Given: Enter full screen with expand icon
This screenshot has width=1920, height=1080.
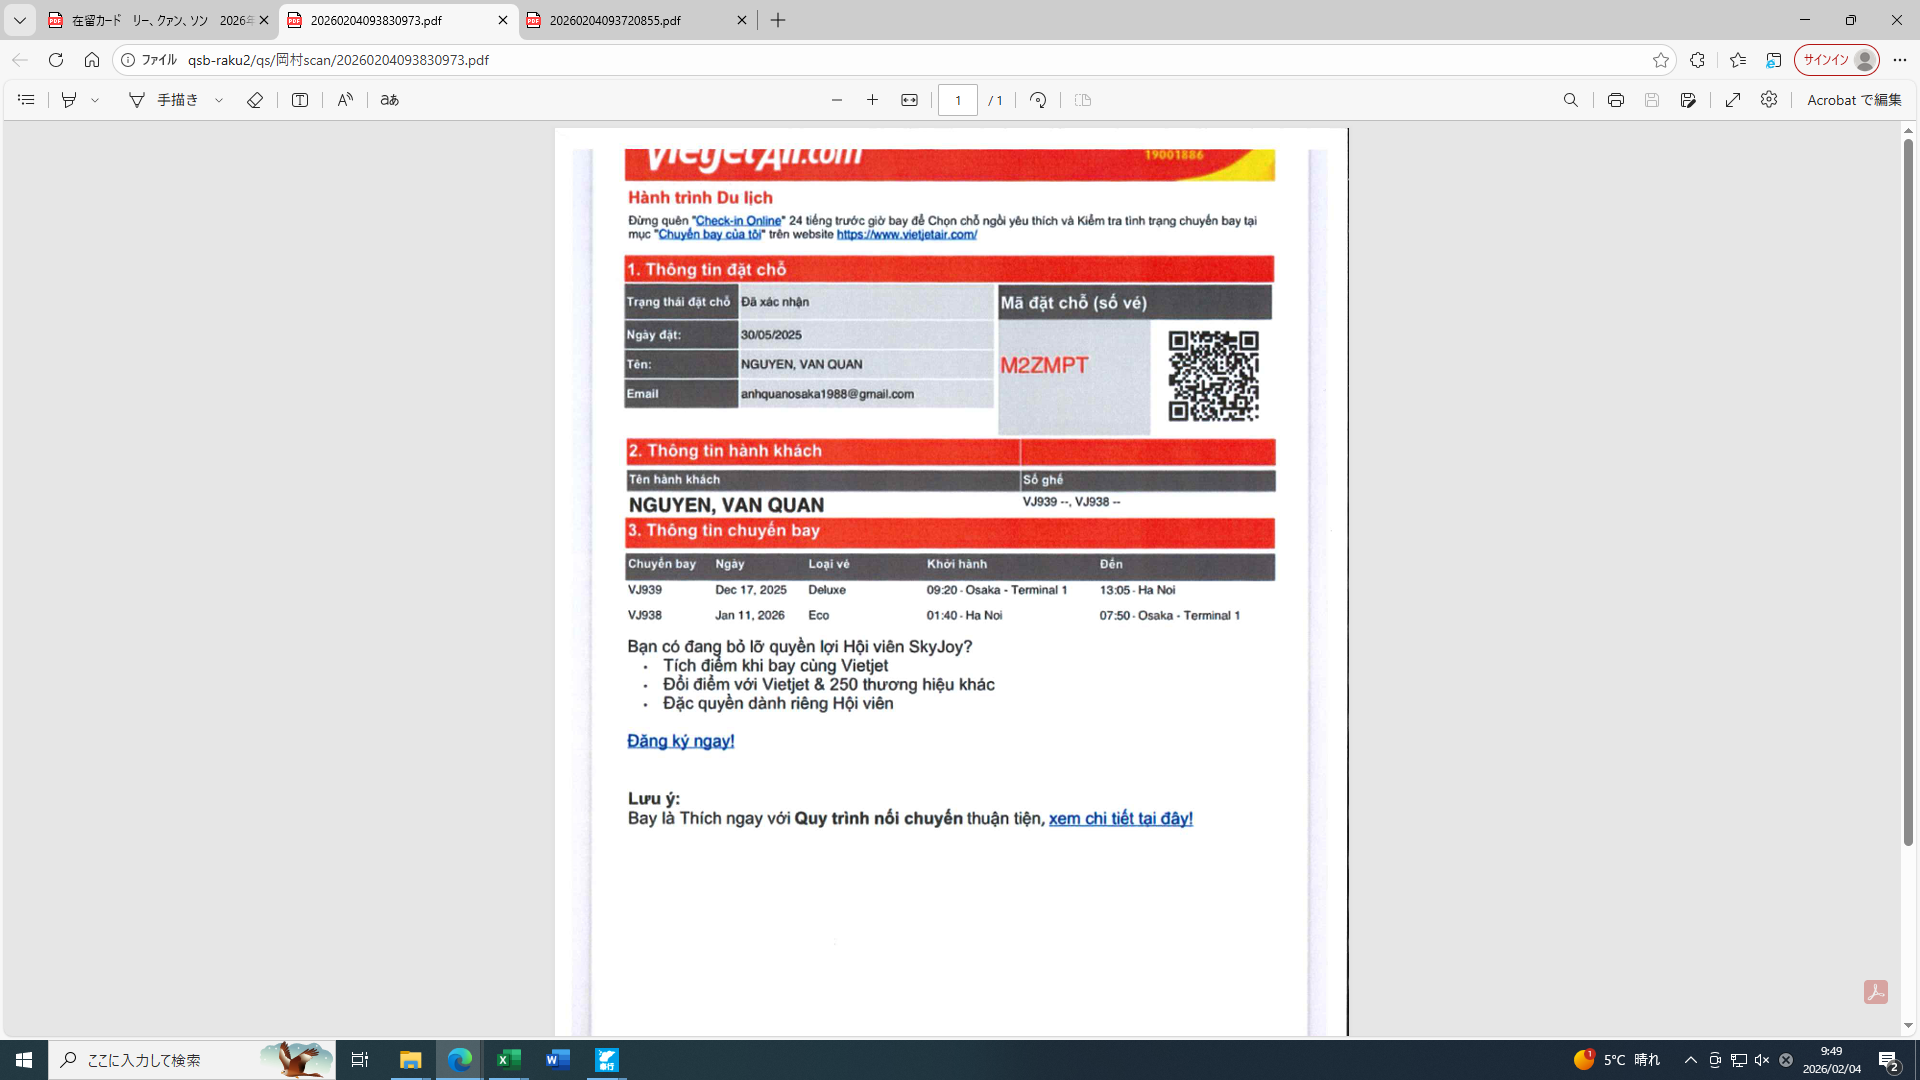Looking at the screenshot, I should click(x=1733, y=100).
